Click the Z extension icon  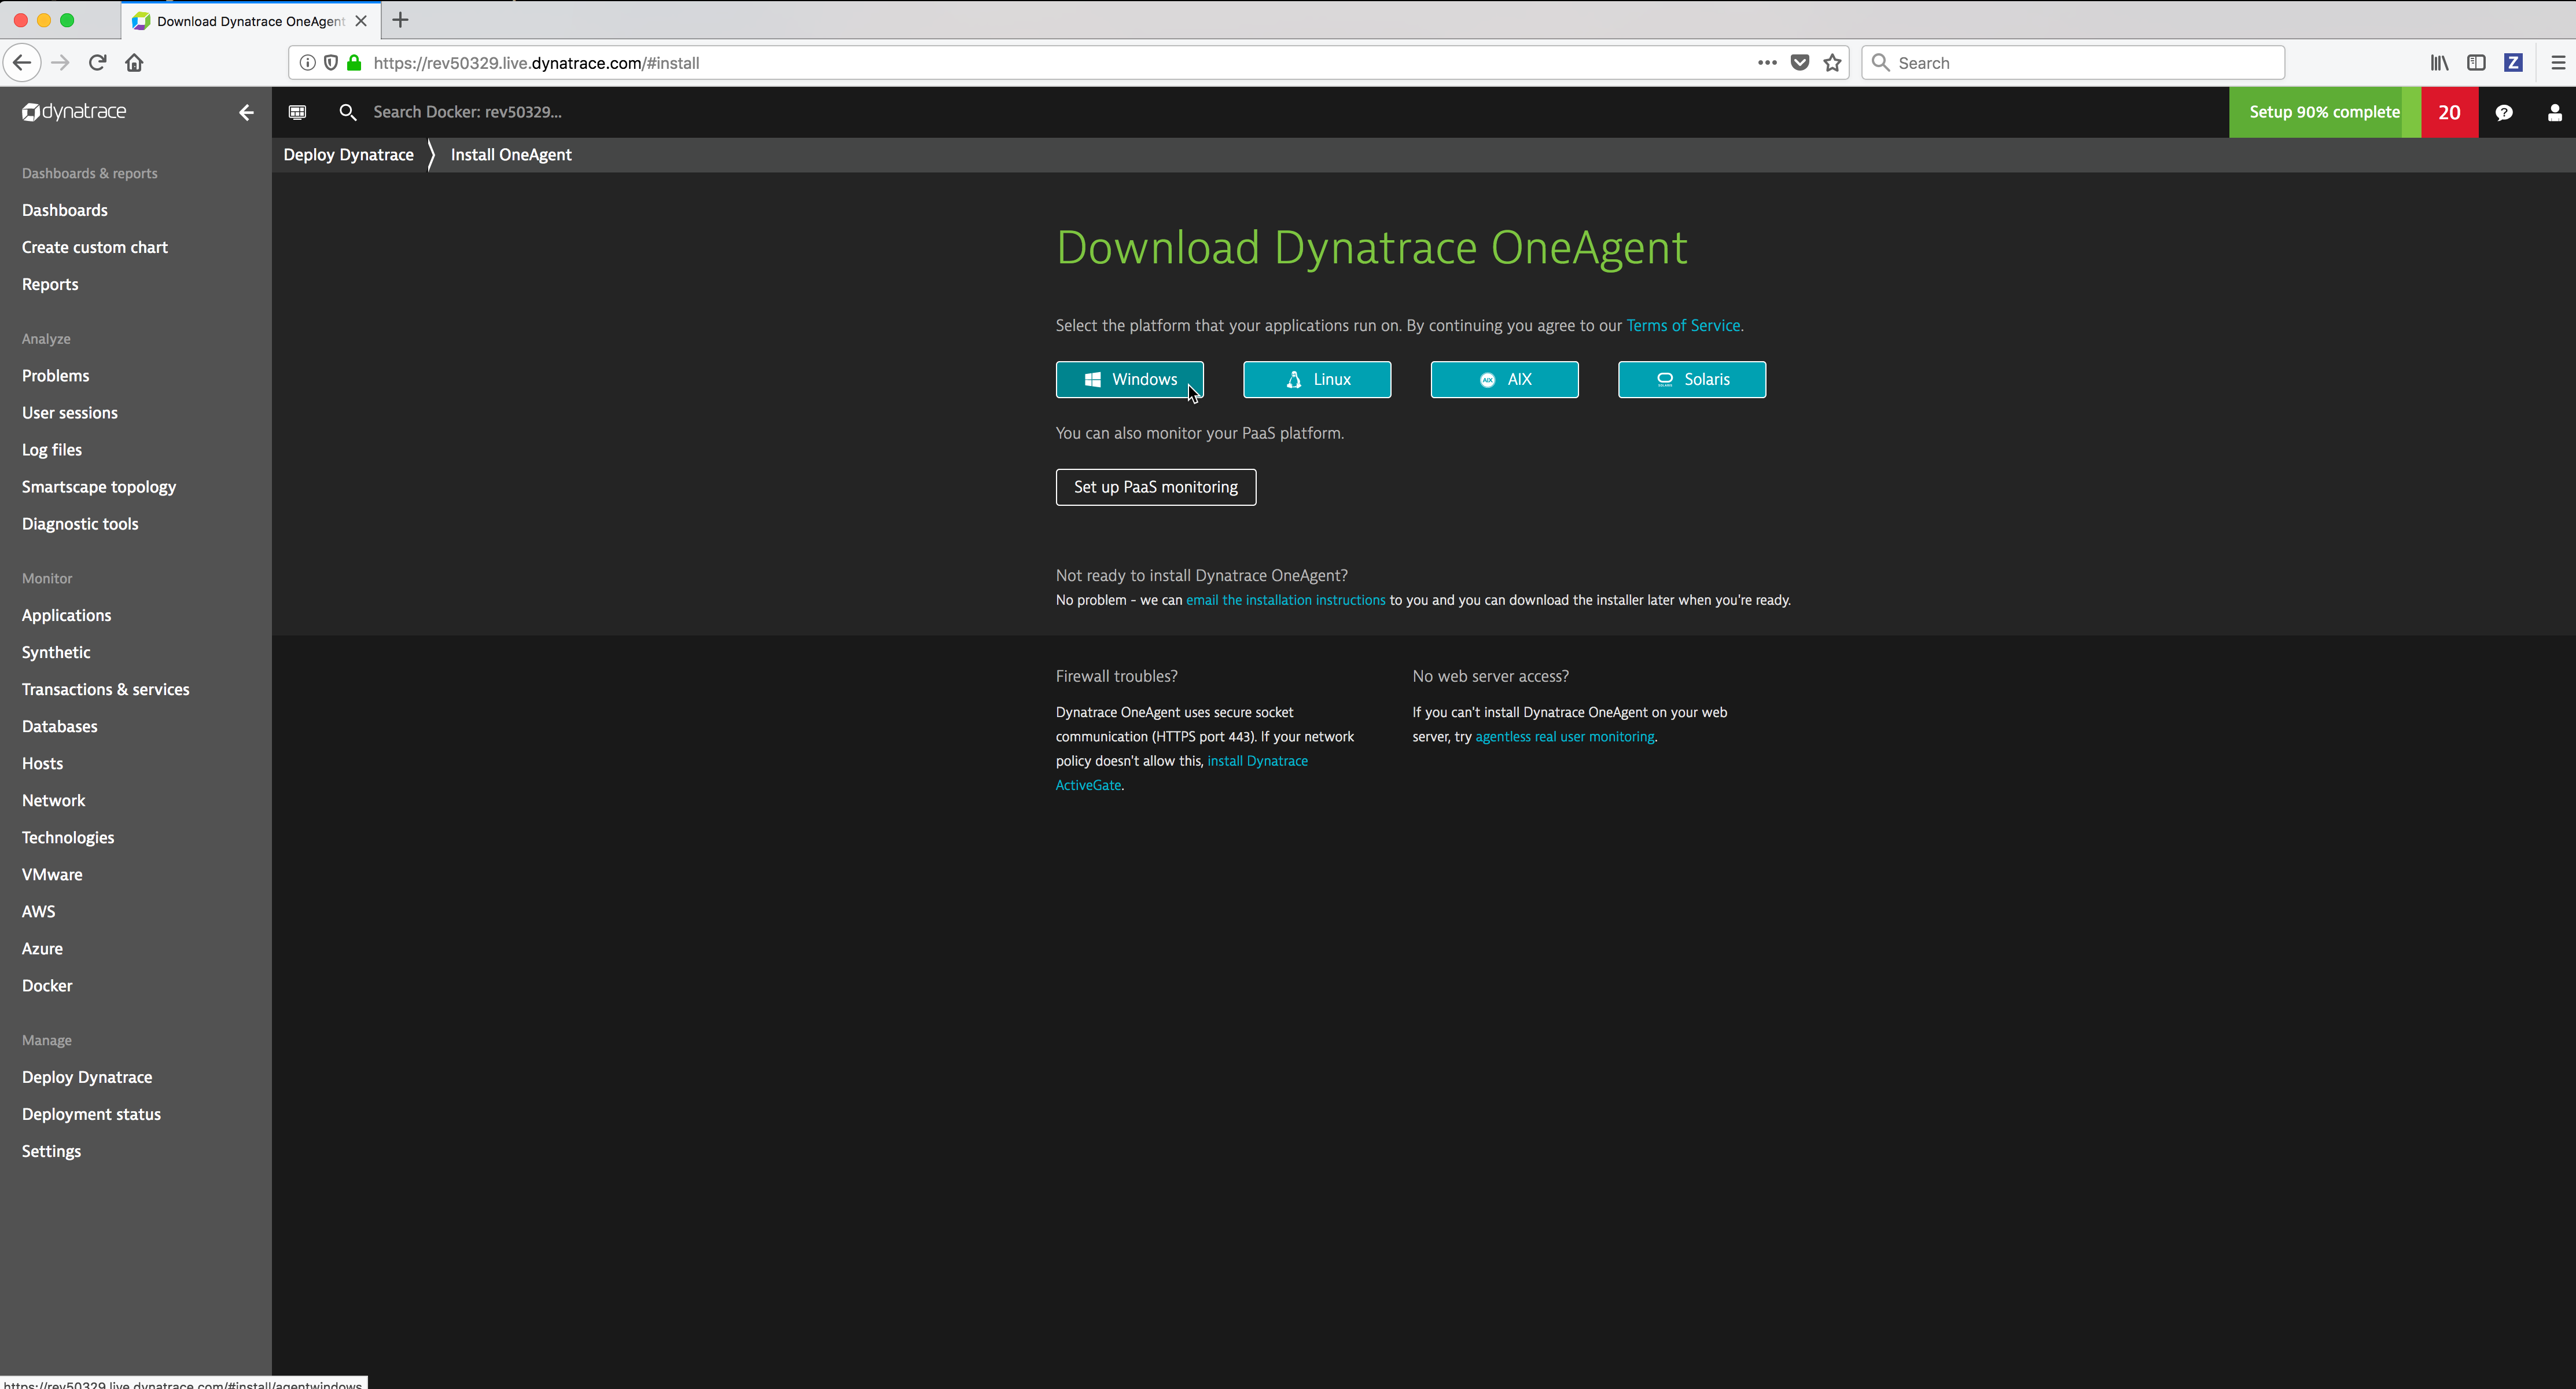2513,62
